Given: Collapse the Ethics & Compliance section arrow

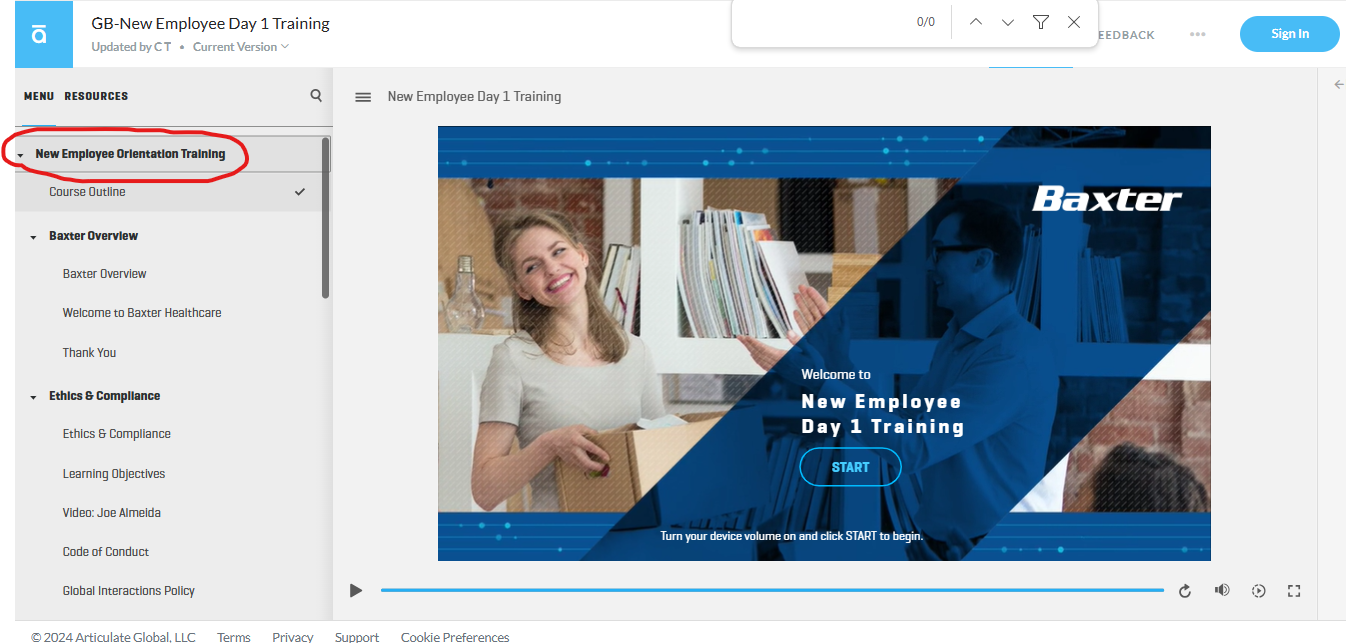Looking at the screenshot, I should (x=33, y=397).
